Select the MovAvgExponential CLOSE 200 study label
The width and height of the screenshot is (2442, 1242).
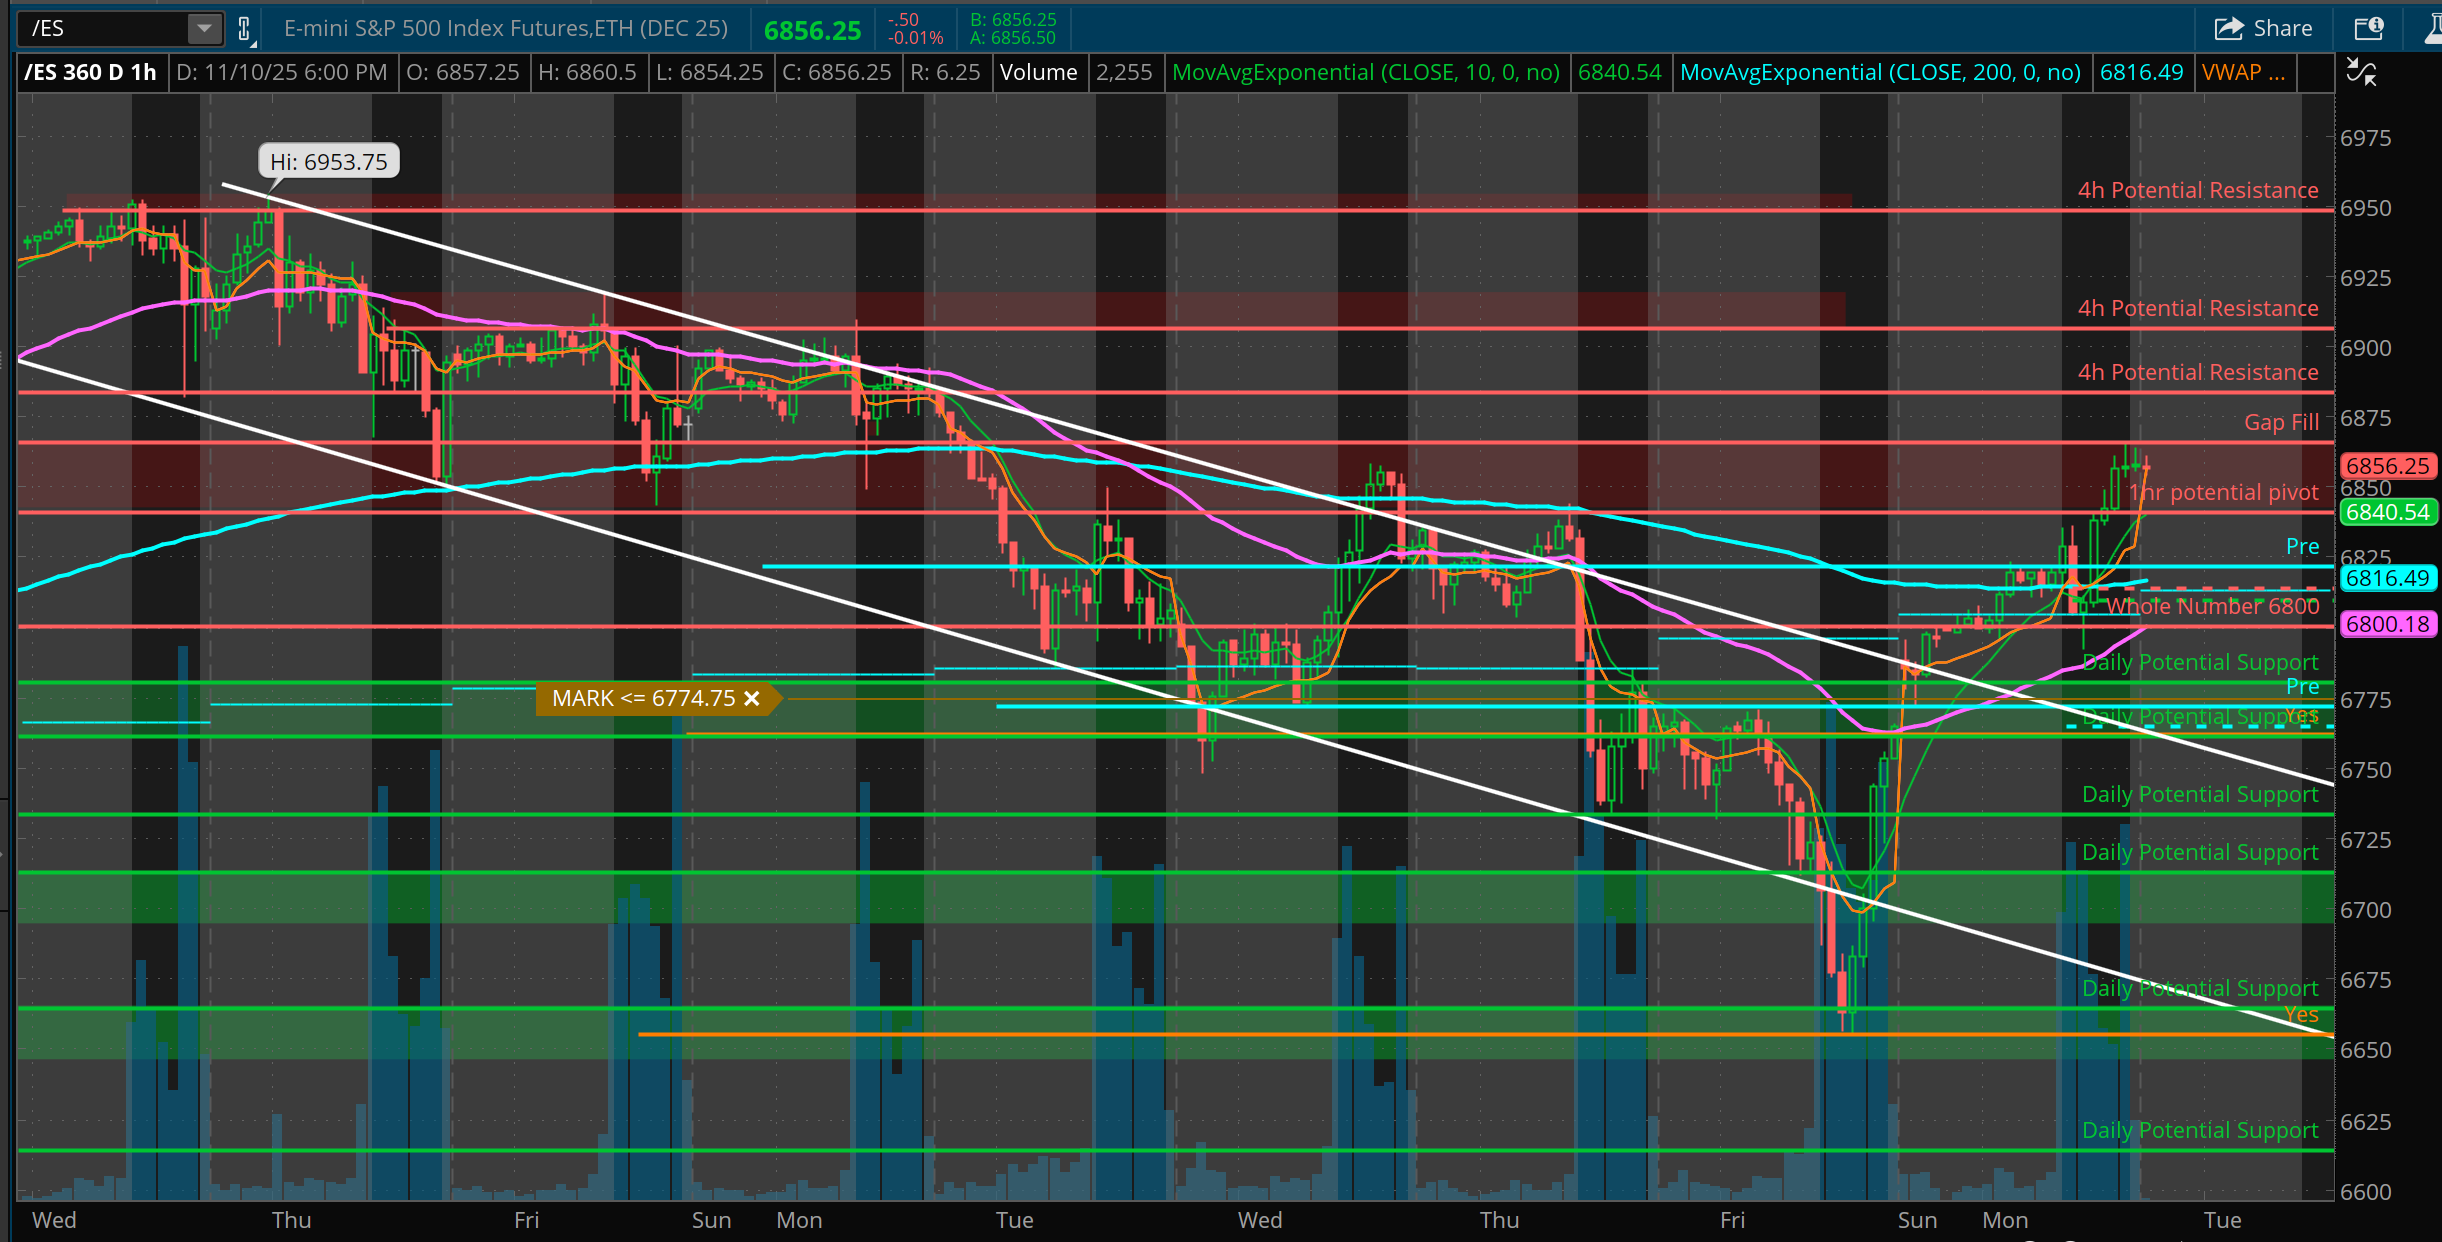[x=1879, y=73]
